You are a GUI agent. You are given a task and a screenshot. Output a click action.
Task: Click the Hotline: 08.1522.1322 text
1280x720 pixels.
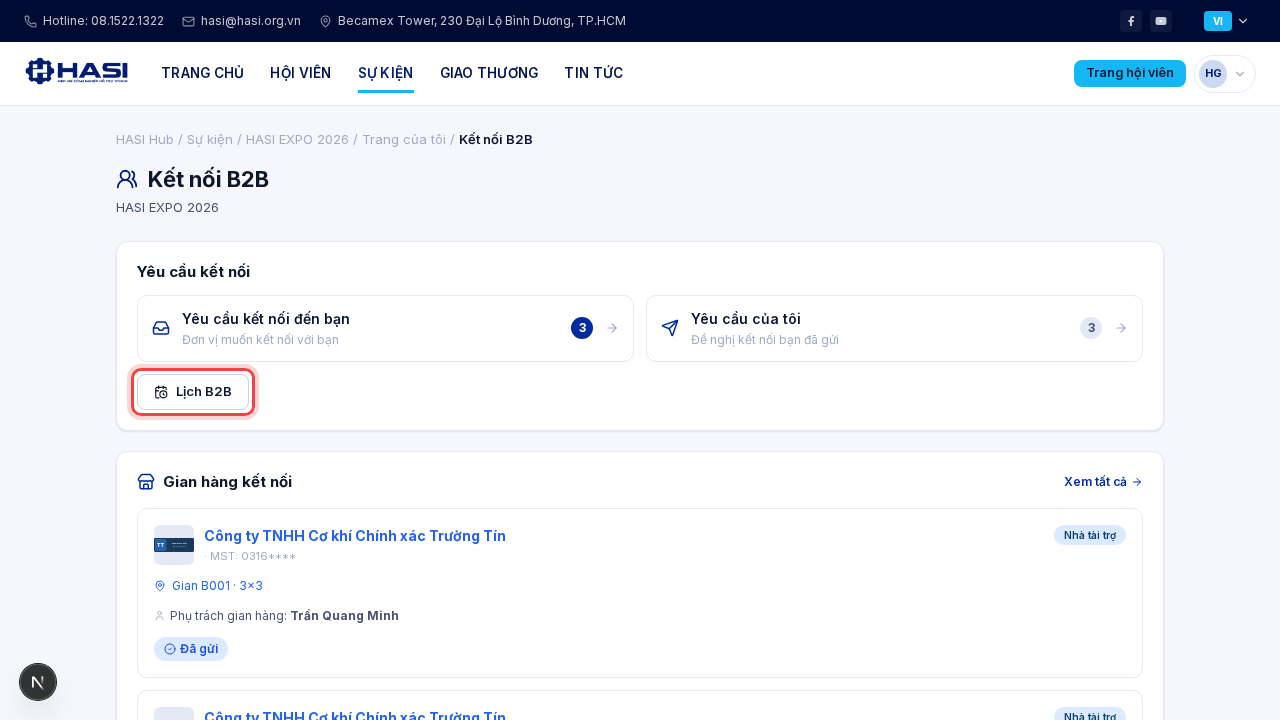click(x=103, y=21)
